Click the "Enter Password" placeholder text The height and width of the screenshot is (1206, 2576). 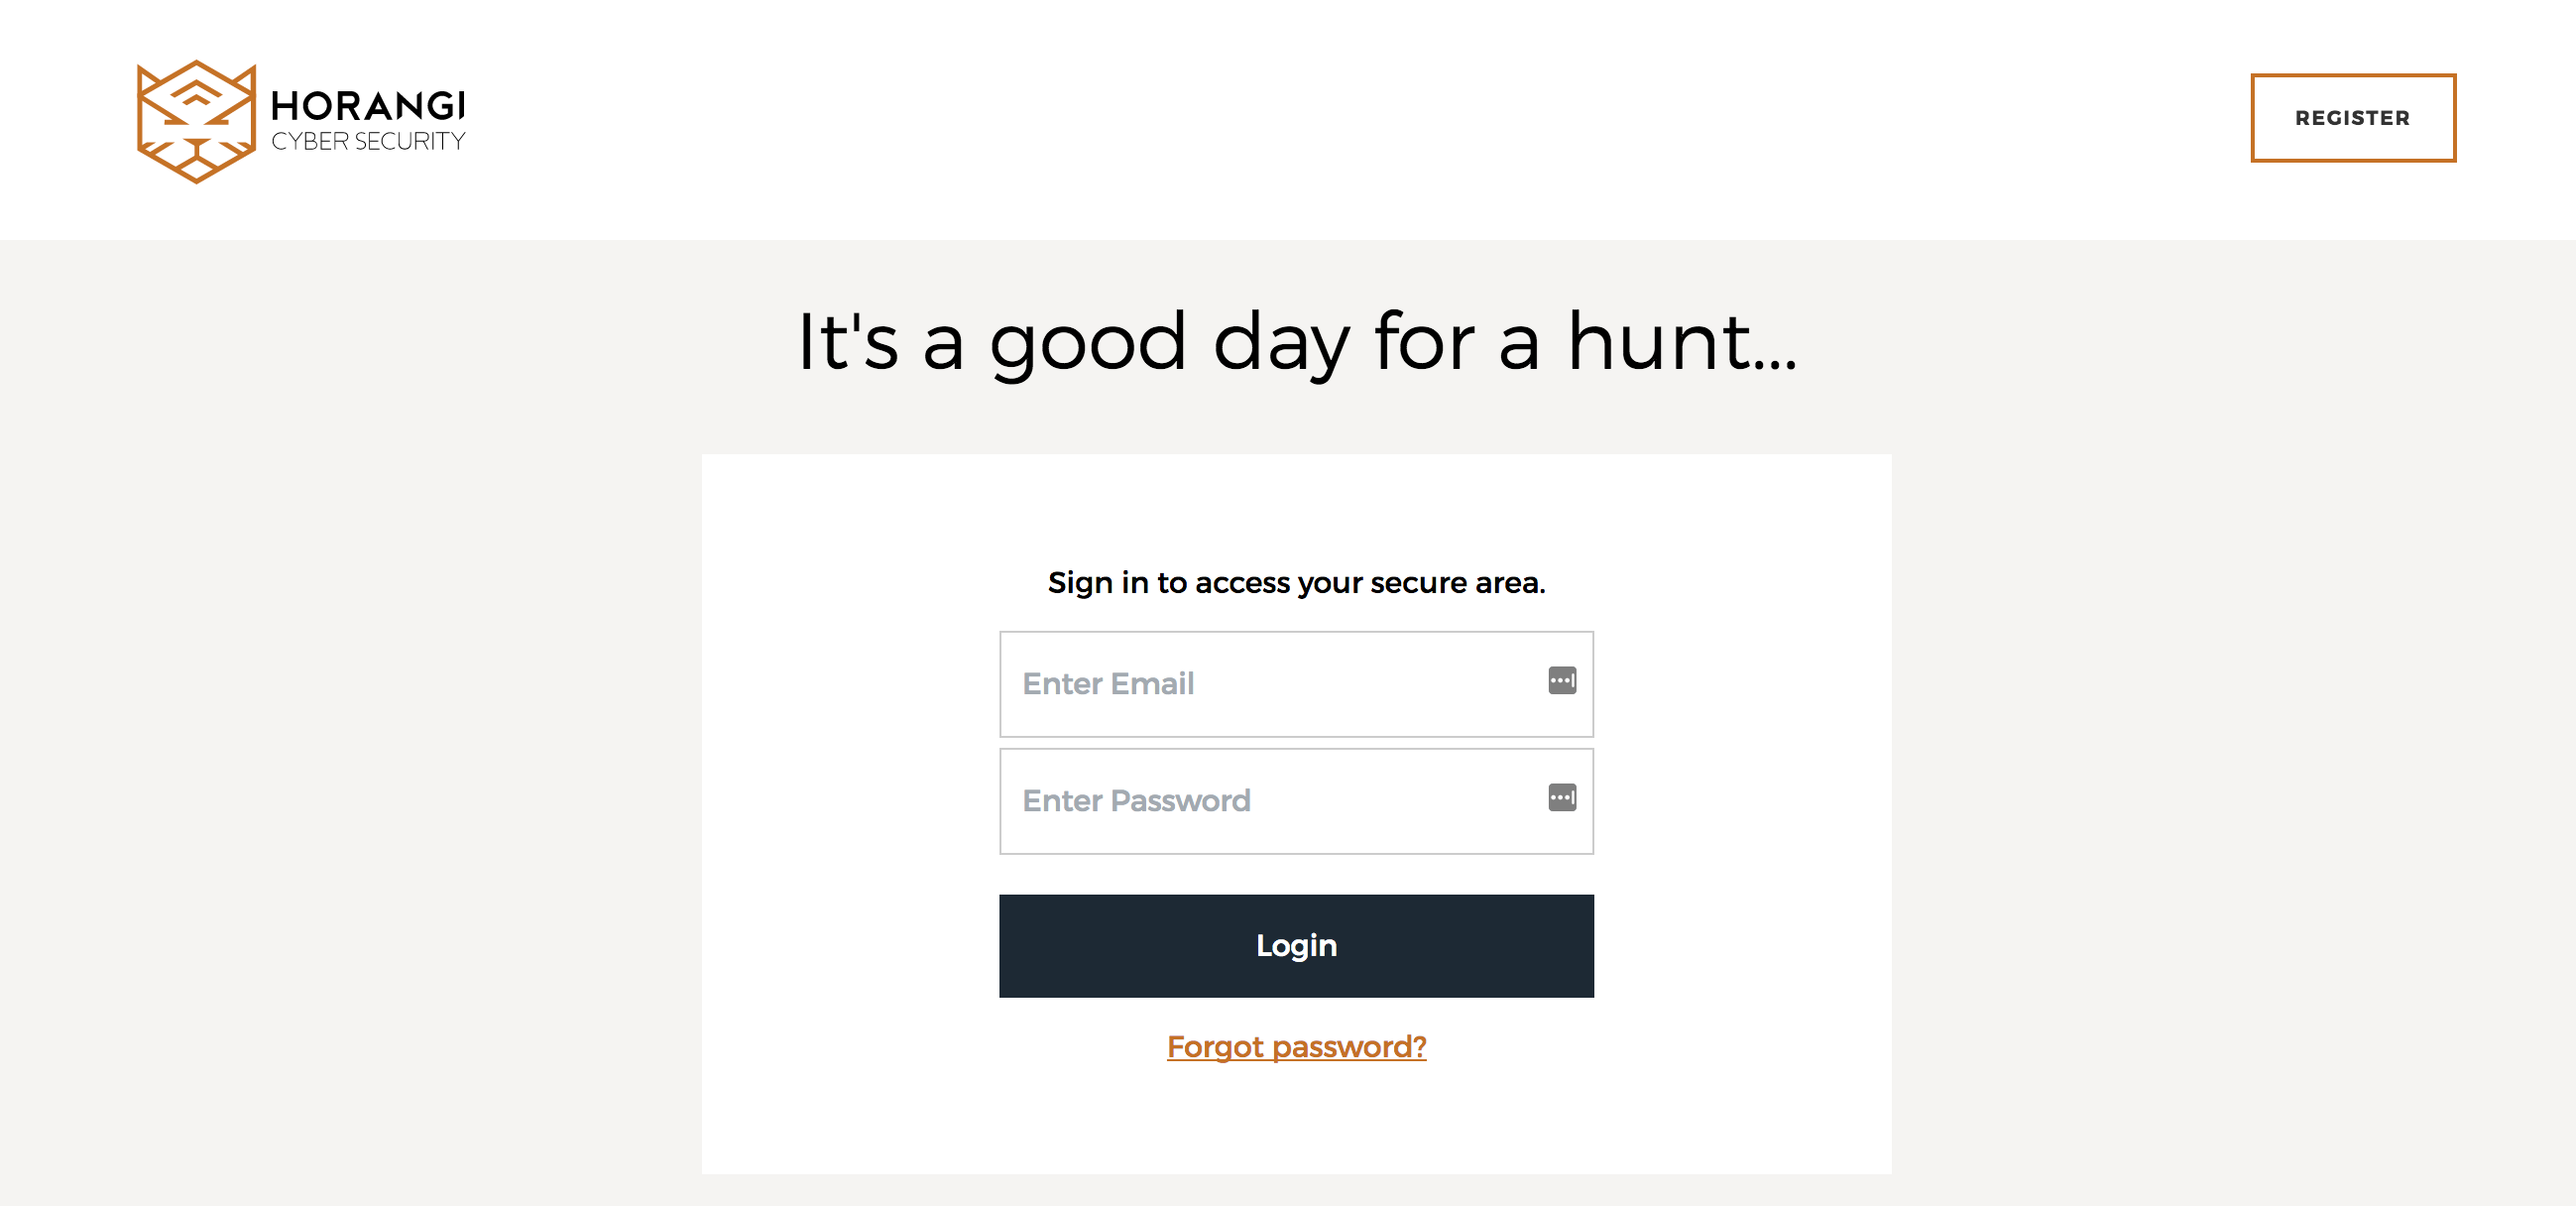[x=1136, y=800]
